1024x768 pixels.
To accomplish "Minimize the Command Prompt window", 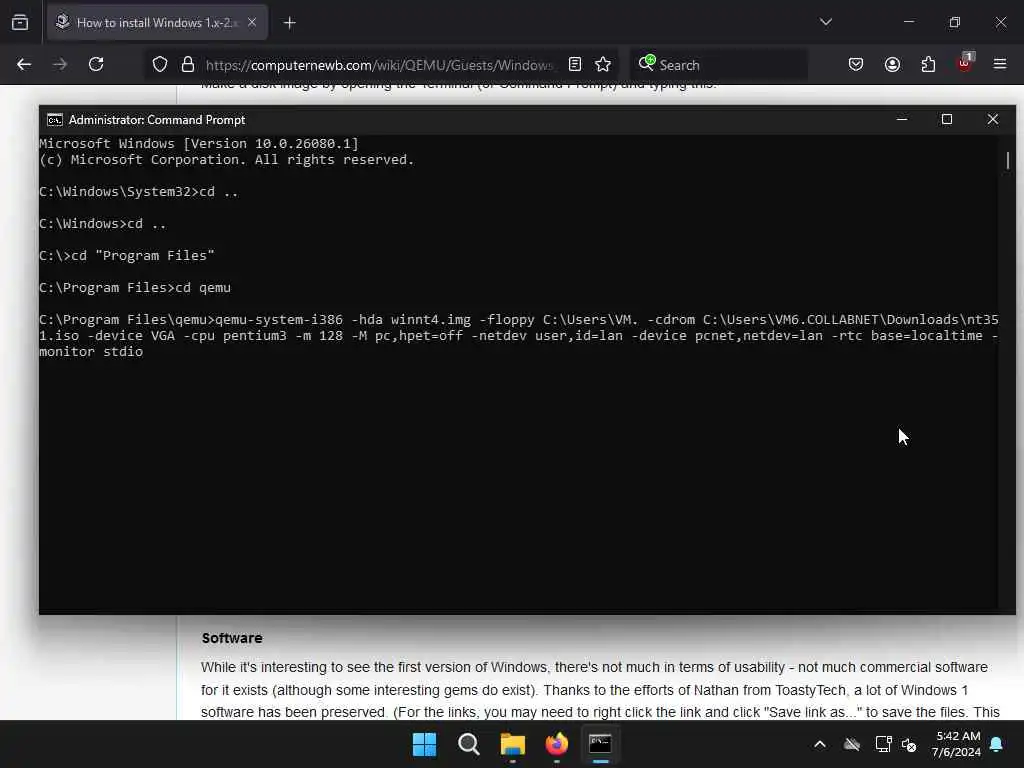I will [x=902, y=120].
